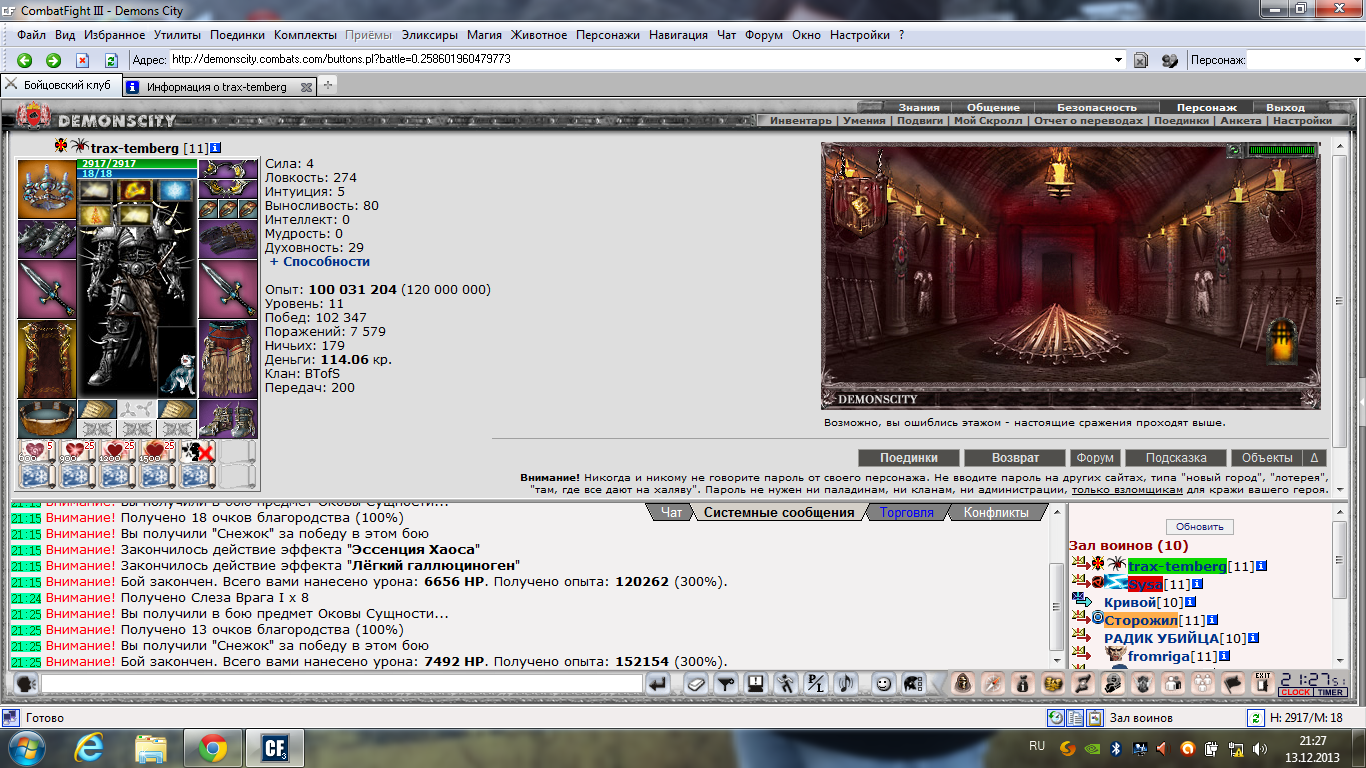1366x768 pixels.
Task: Expand the Δ button beside Объекты
Action: (x=1314, y=458)
